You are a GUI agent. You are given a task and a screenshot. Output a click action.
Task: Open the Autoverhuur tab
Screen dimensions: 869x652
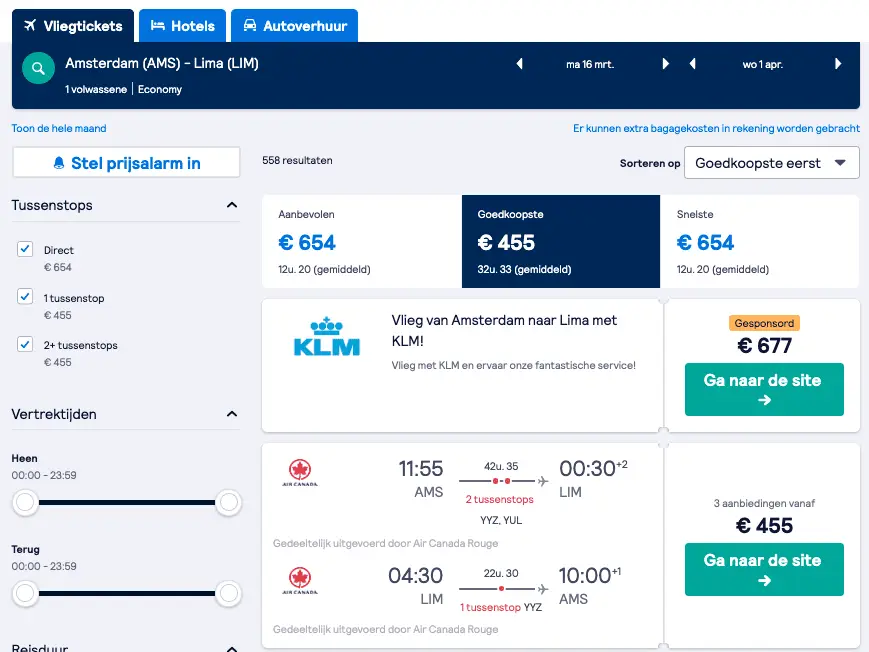294,26
